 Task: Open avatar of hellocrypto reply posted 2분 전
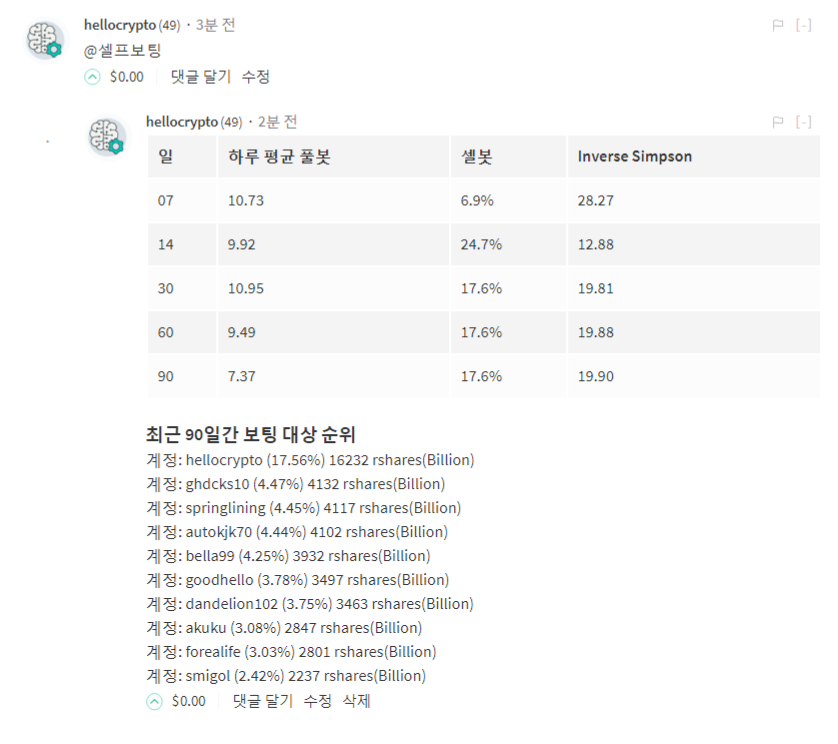point(107,137)
